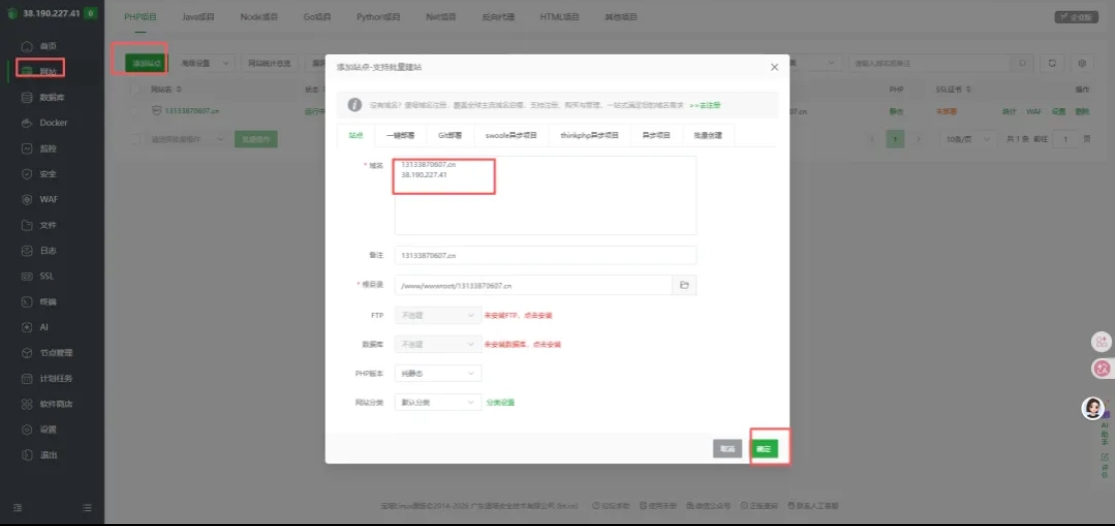This screenshot has width=1115, height=526.
Task: Click the 添加站点 button
Action: click(146, 63)
